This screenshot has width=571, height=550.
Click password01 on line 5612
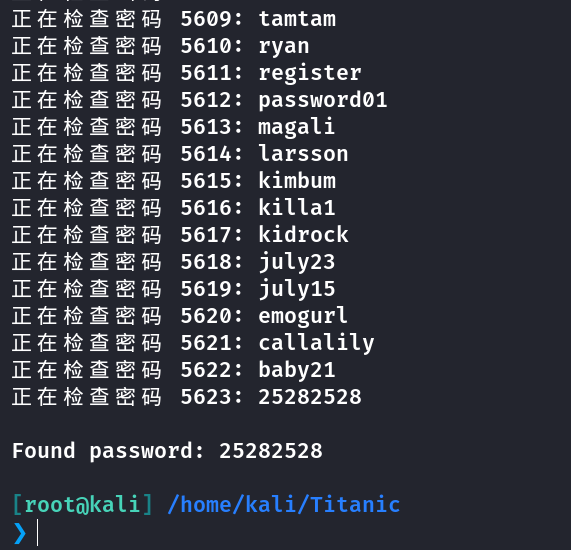[x=323, y=101]
